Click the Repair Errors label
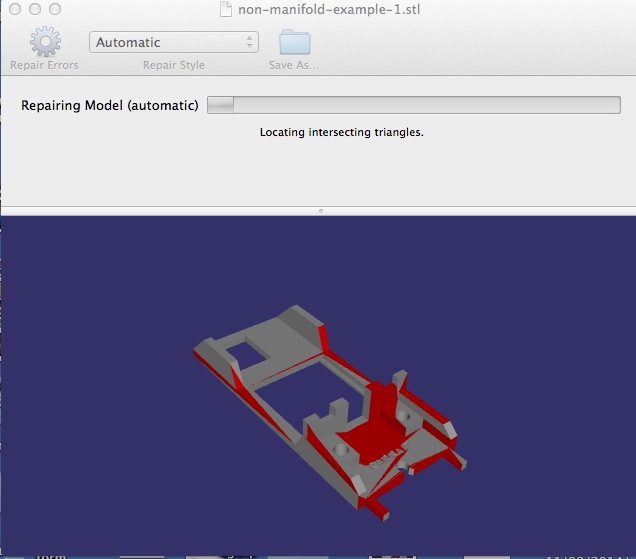 coord(44,65)
